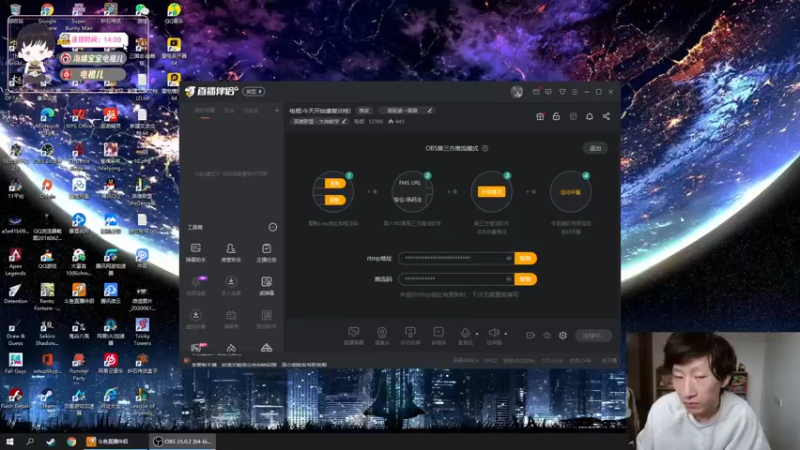The image size is (800, 450).
Task: Open the Steam desktop shortcut
Action: click(47, 398)
